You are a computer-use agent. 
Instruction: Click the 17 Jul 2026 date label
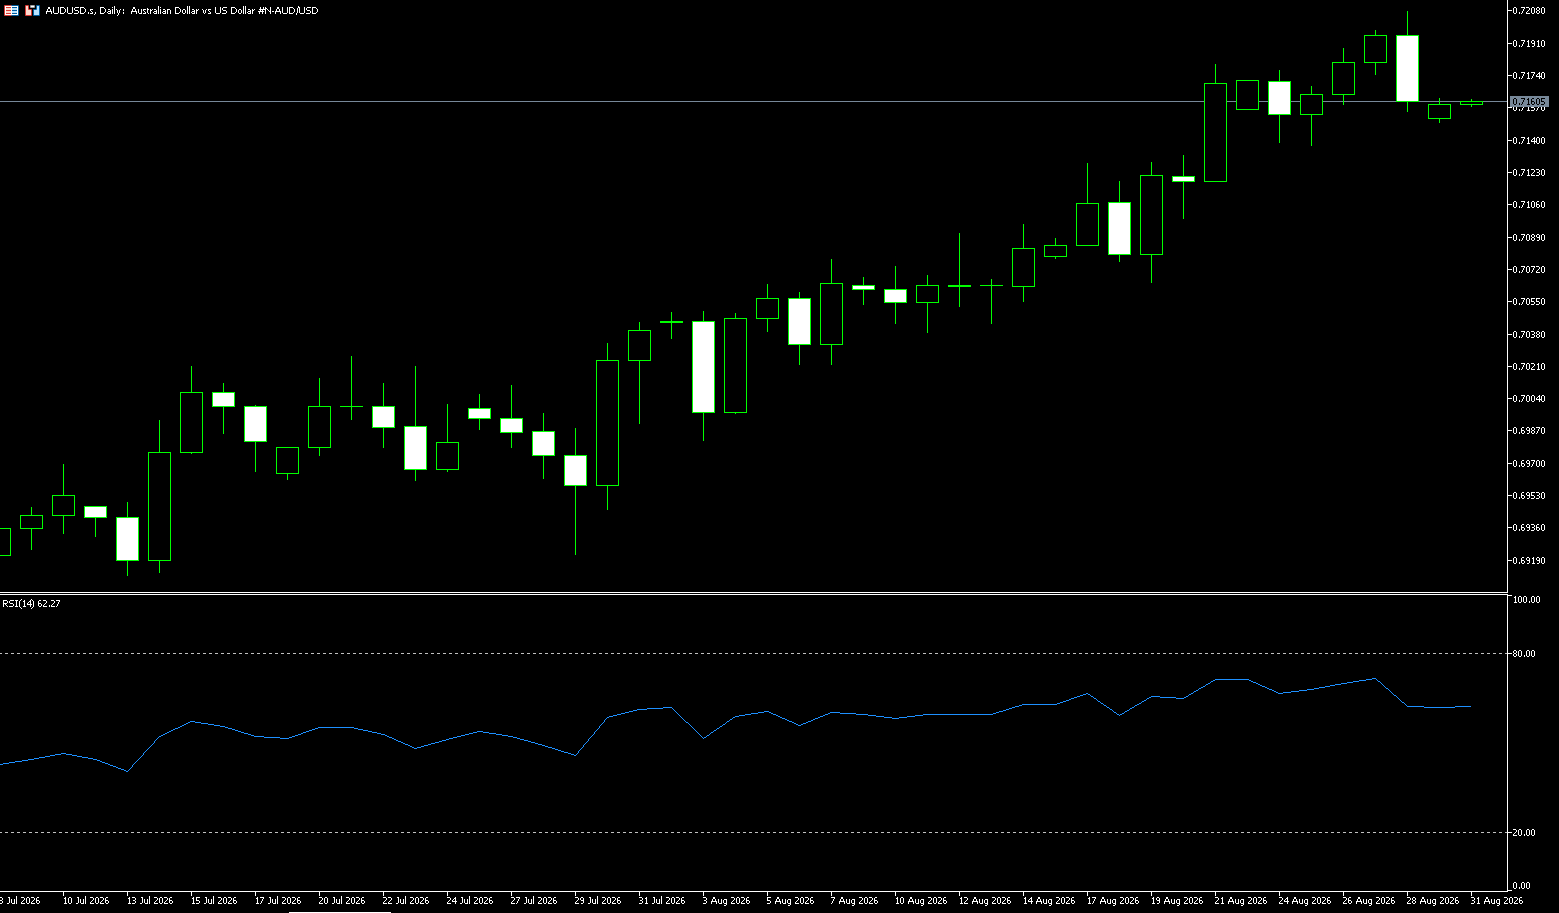(x=278, y=901)
